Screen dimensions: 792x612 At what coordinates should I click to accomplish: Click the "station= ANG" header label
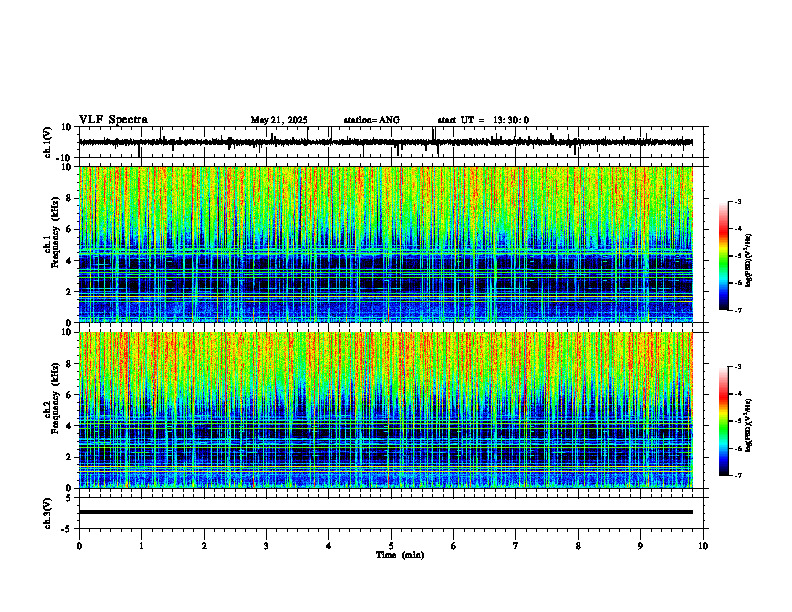coord(371,120)
